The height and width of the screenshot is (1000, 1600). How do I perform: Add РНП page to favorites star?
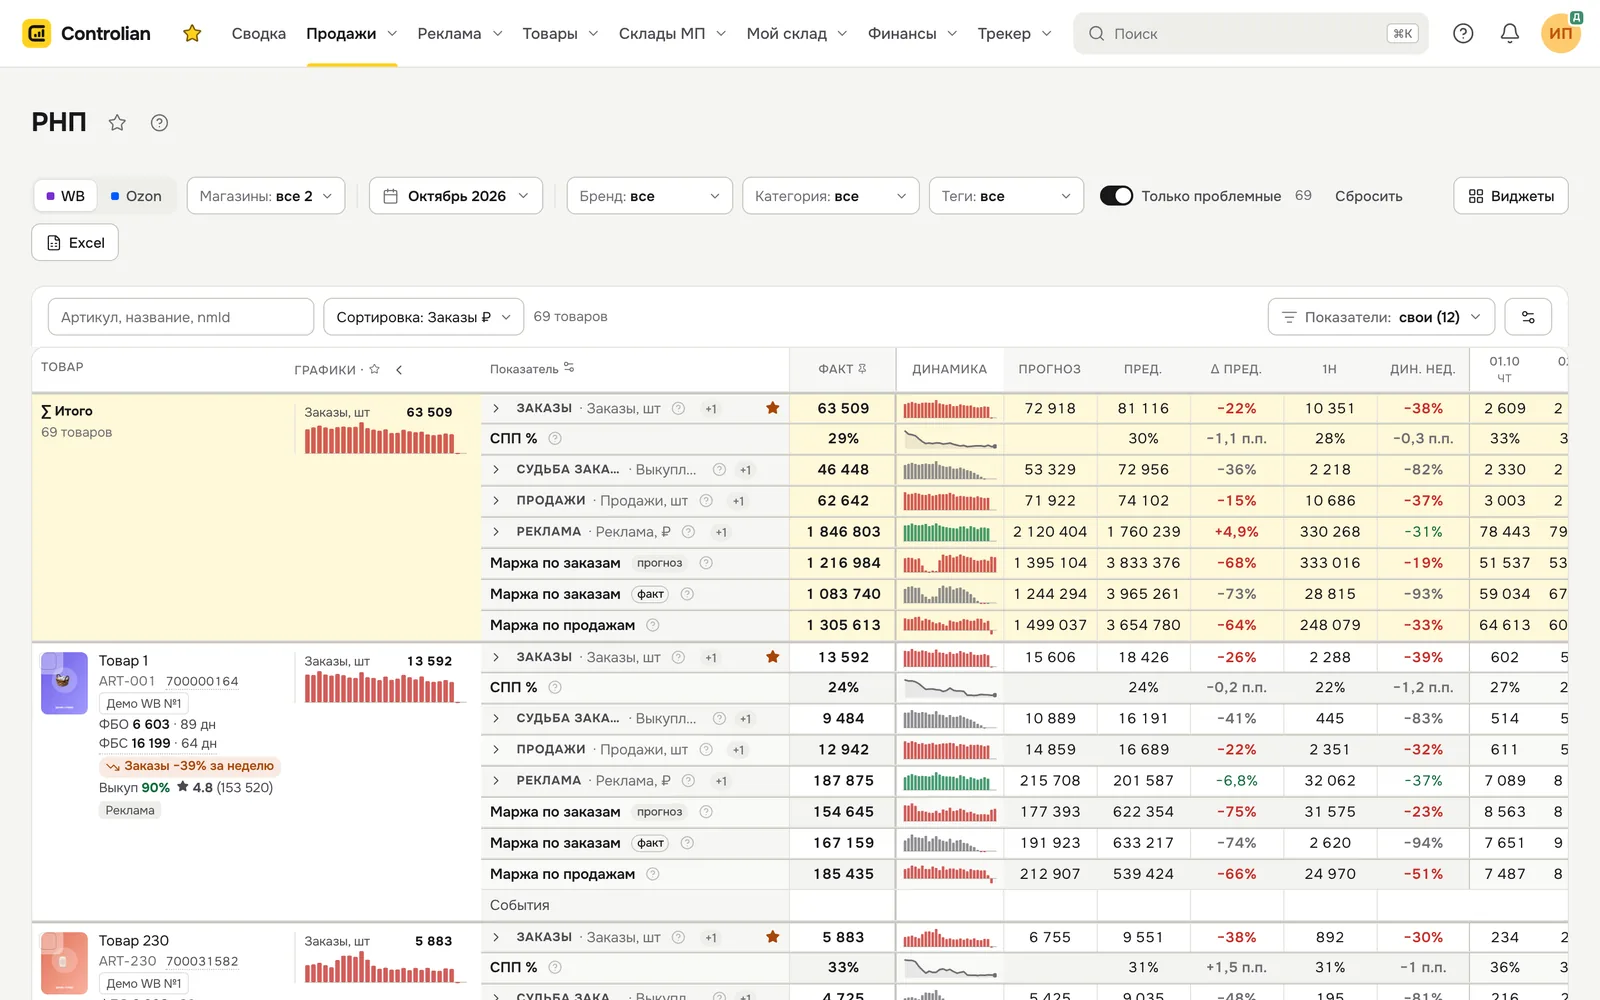tap(117, 123)
